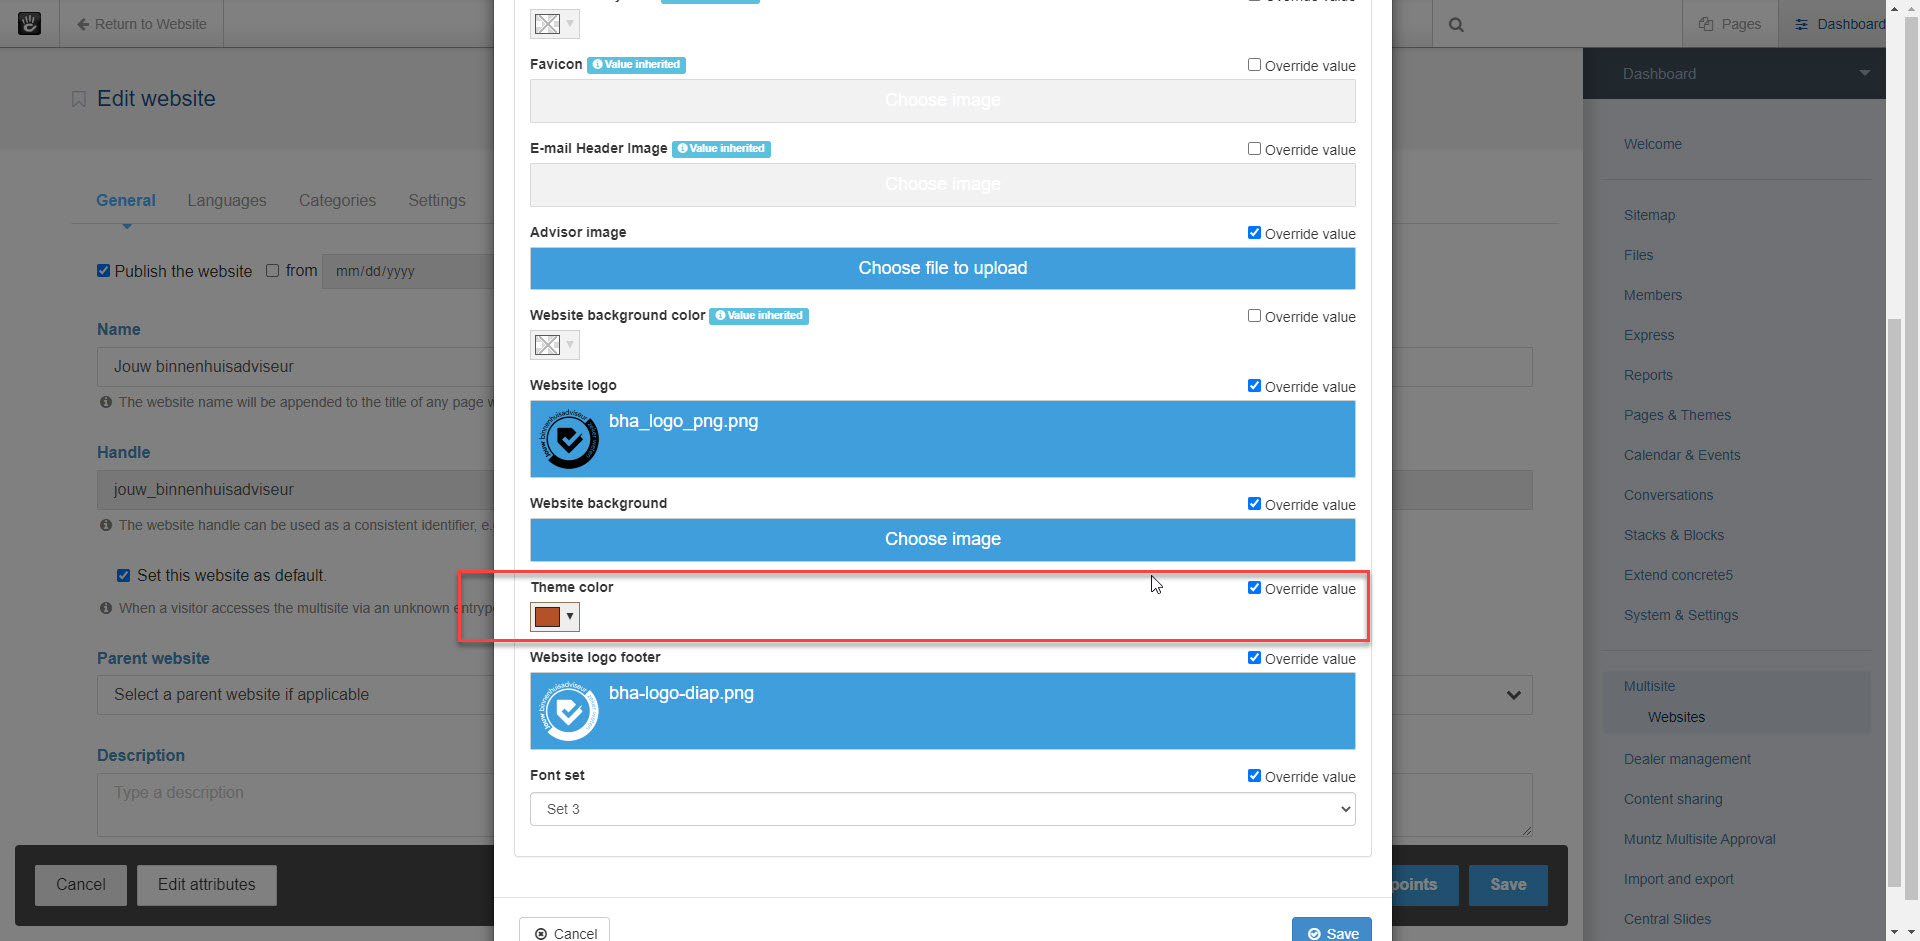Image resolution: width=1920 pixels, height=941 pixels.
Task: Click the bha-logo-diap.png footer logo thumbnail
Action: [569, 711]
